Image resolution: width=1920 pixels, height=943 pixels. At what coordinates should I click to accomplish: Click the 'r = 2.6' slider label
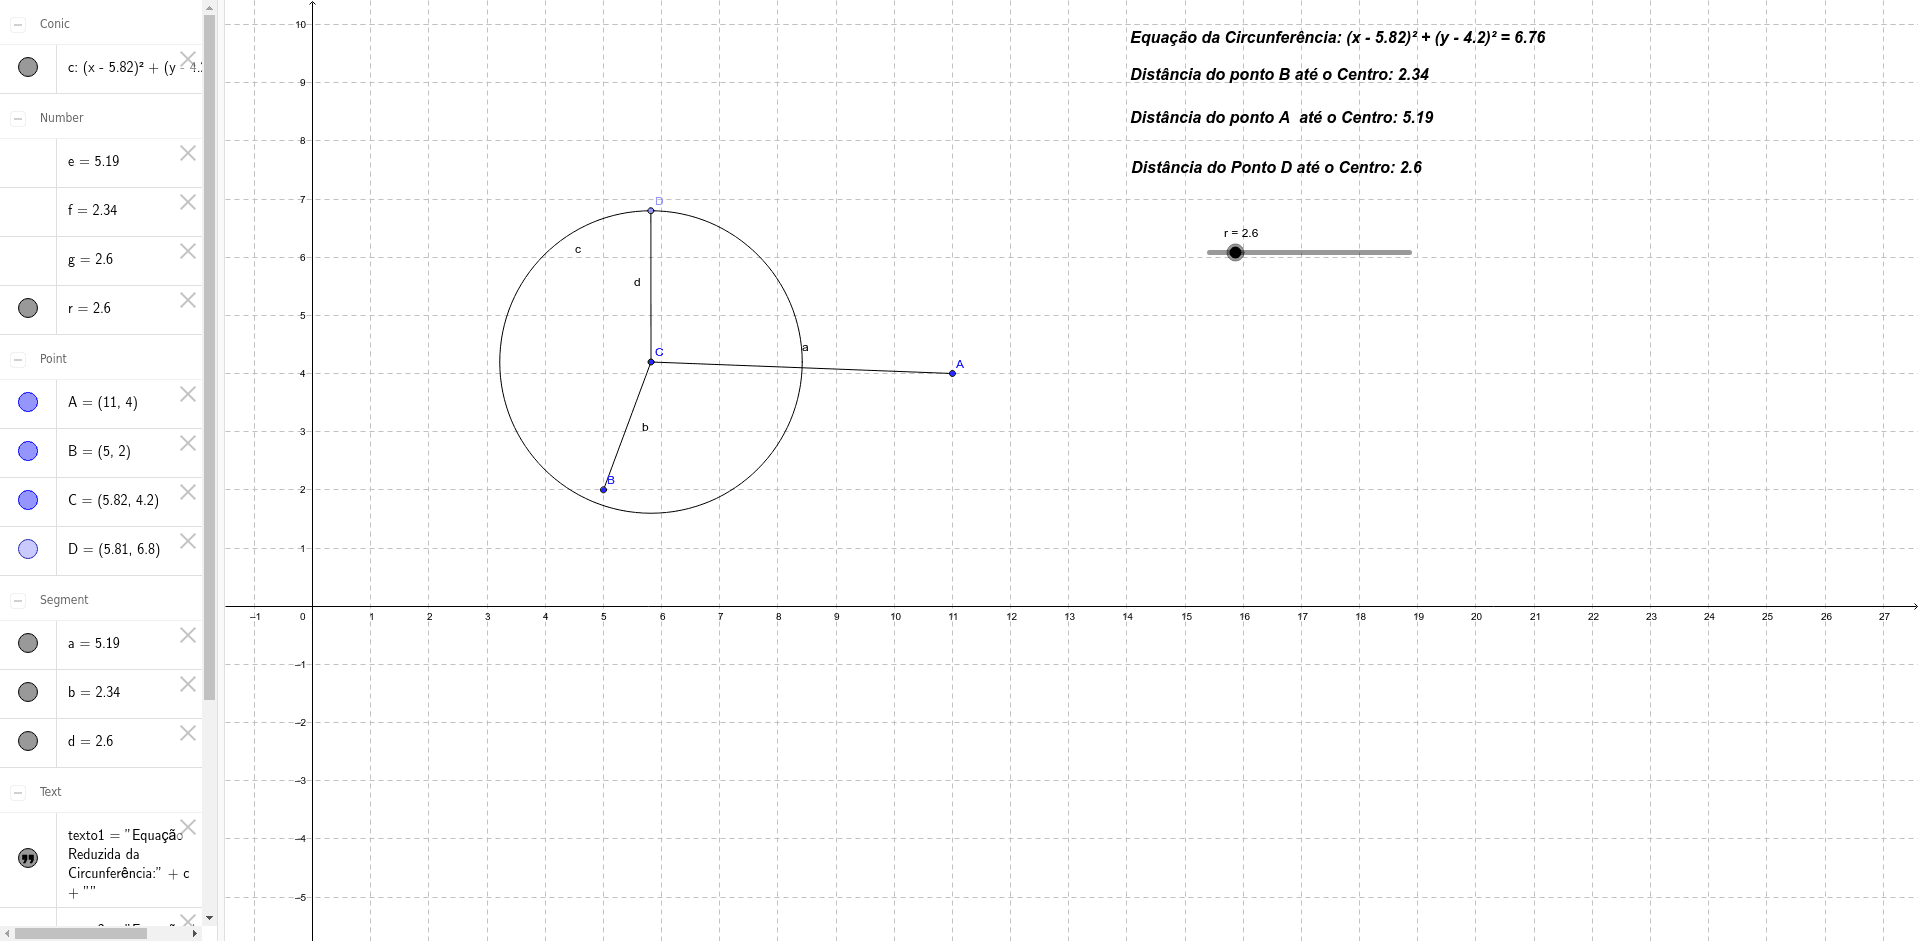[x=1241, y=233]
